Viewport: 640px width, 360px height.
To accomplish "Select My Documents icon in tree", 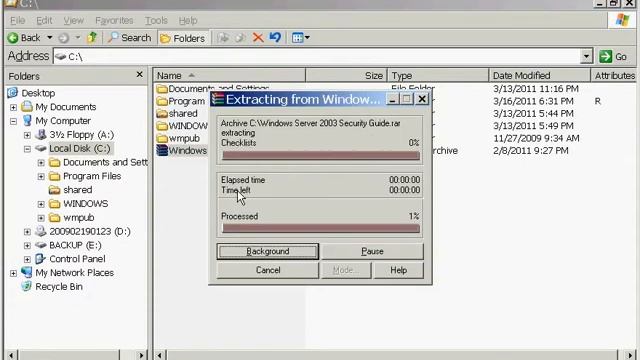I will click(x=27, y=107).
